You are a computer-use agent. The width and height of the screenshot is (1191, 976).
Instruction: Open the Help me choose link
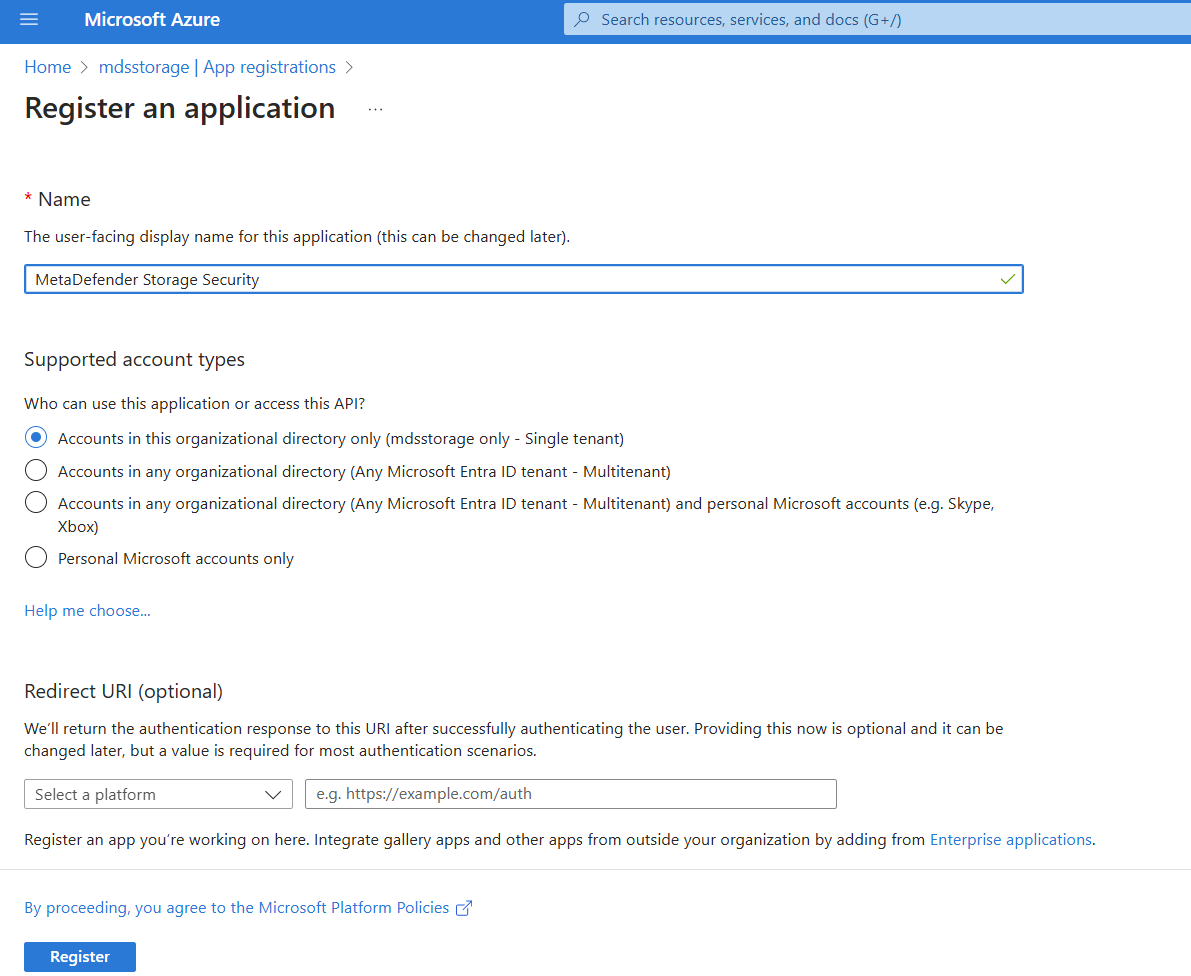(87, 611)
